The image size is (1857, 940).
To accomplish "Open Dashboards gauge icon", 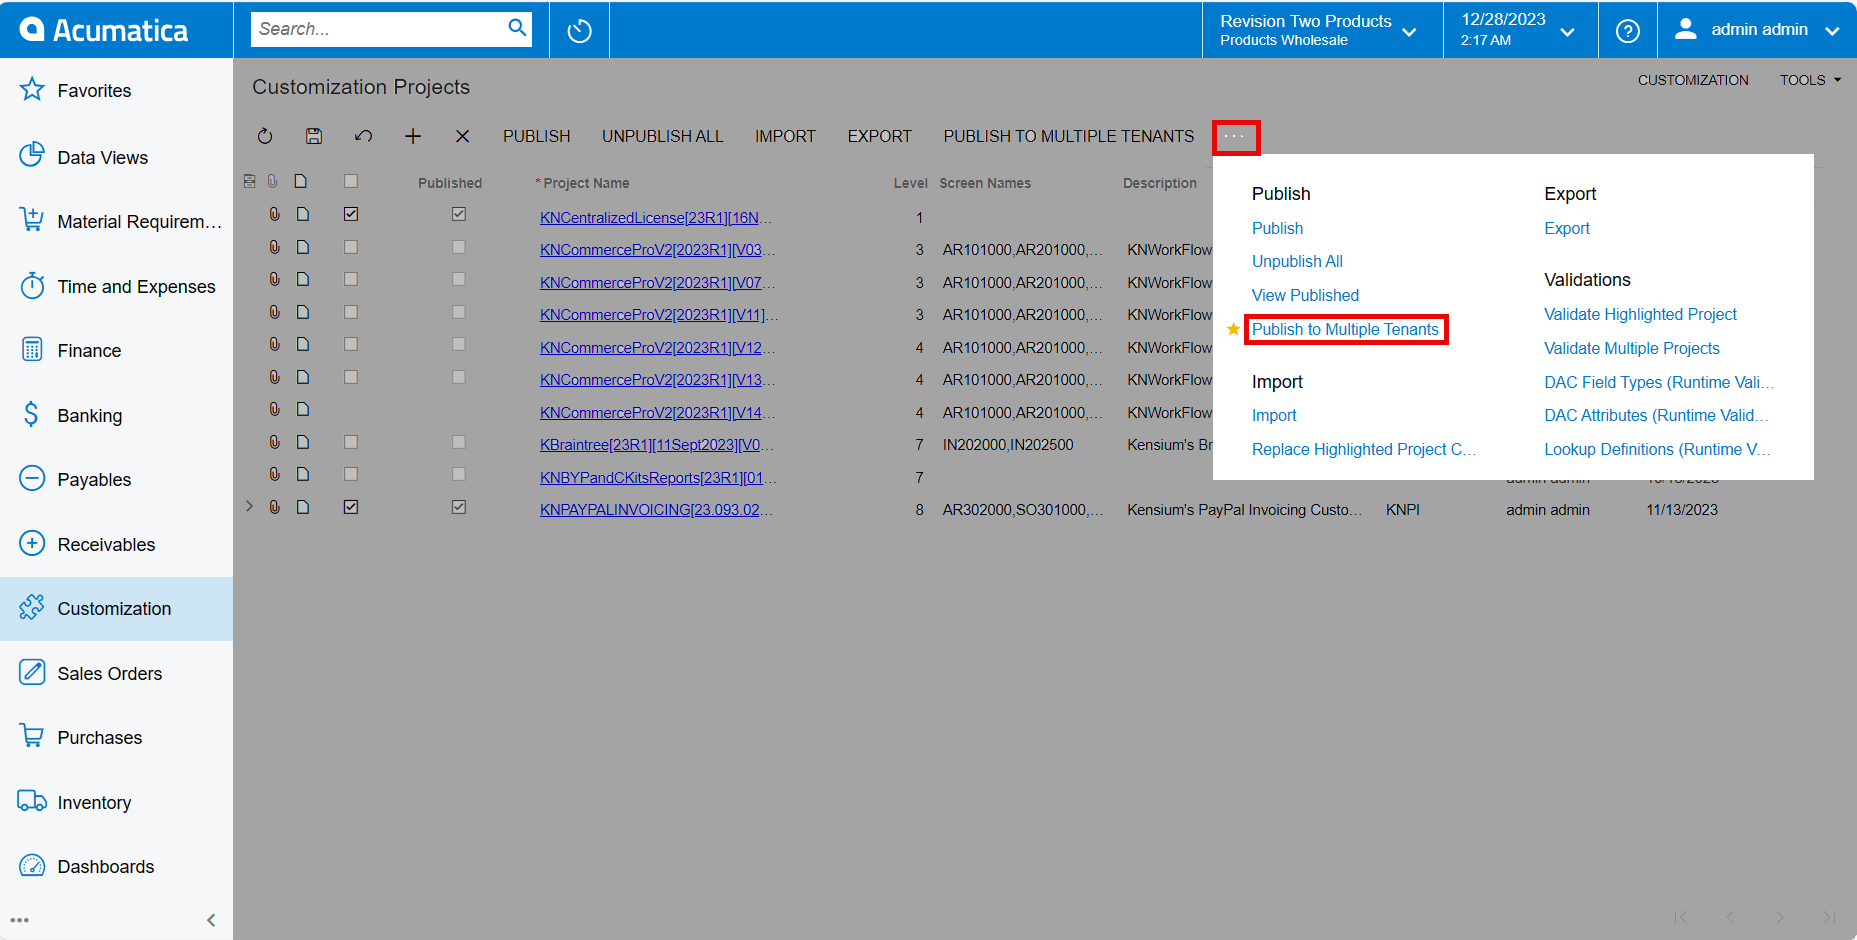I will (32, 866).
